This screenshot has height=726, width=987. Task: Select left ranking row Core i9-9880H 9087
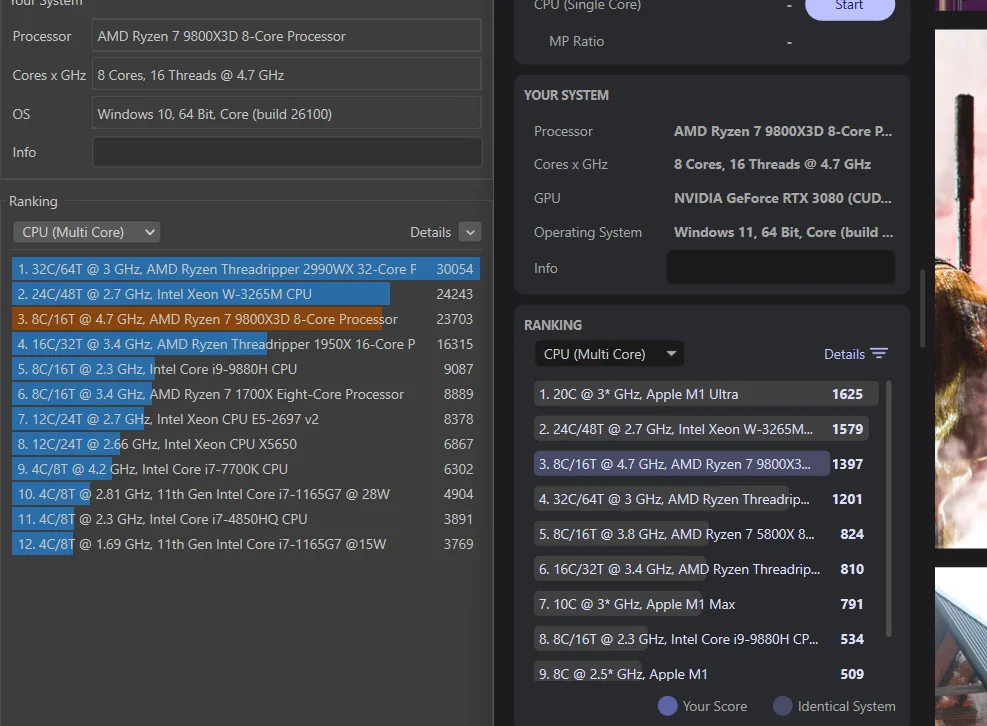[x=245, y=369]
